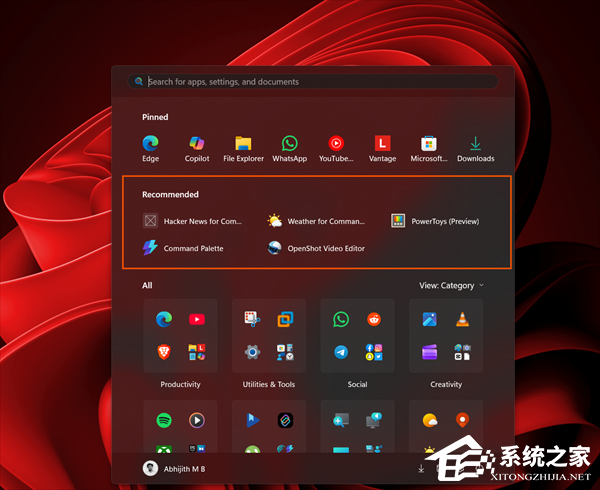The height and width of the screenshot is (490, 600).
Task: Launch Brave browser in Productivity category
Action: tap(164, 352)
